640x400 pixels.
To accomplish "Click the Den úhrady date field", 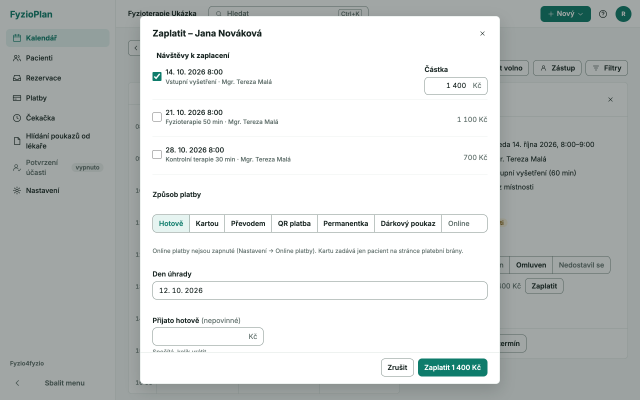I will coord(320,291).
